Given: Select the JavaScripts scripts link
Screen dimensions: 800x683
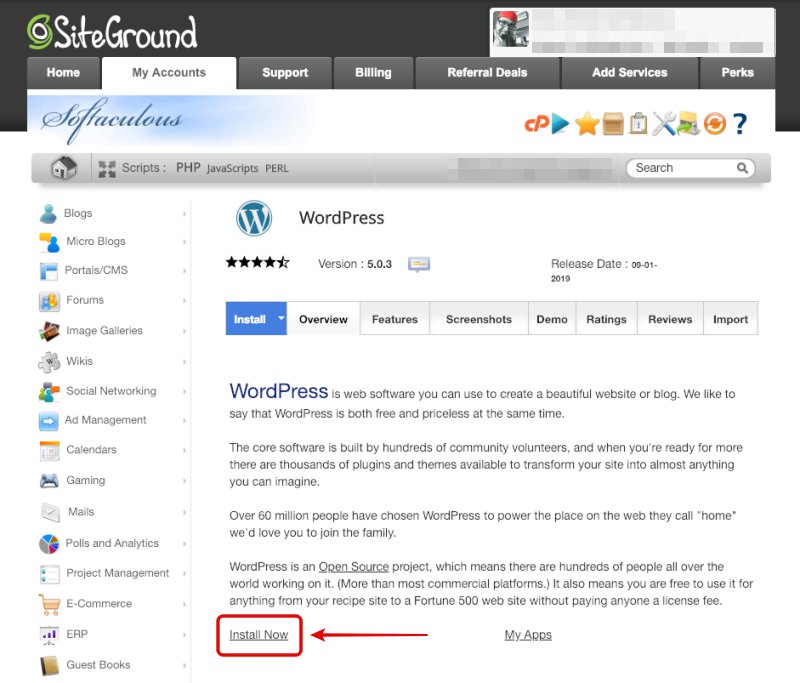Looking at the screenshot, I should (x=233, y=168).
